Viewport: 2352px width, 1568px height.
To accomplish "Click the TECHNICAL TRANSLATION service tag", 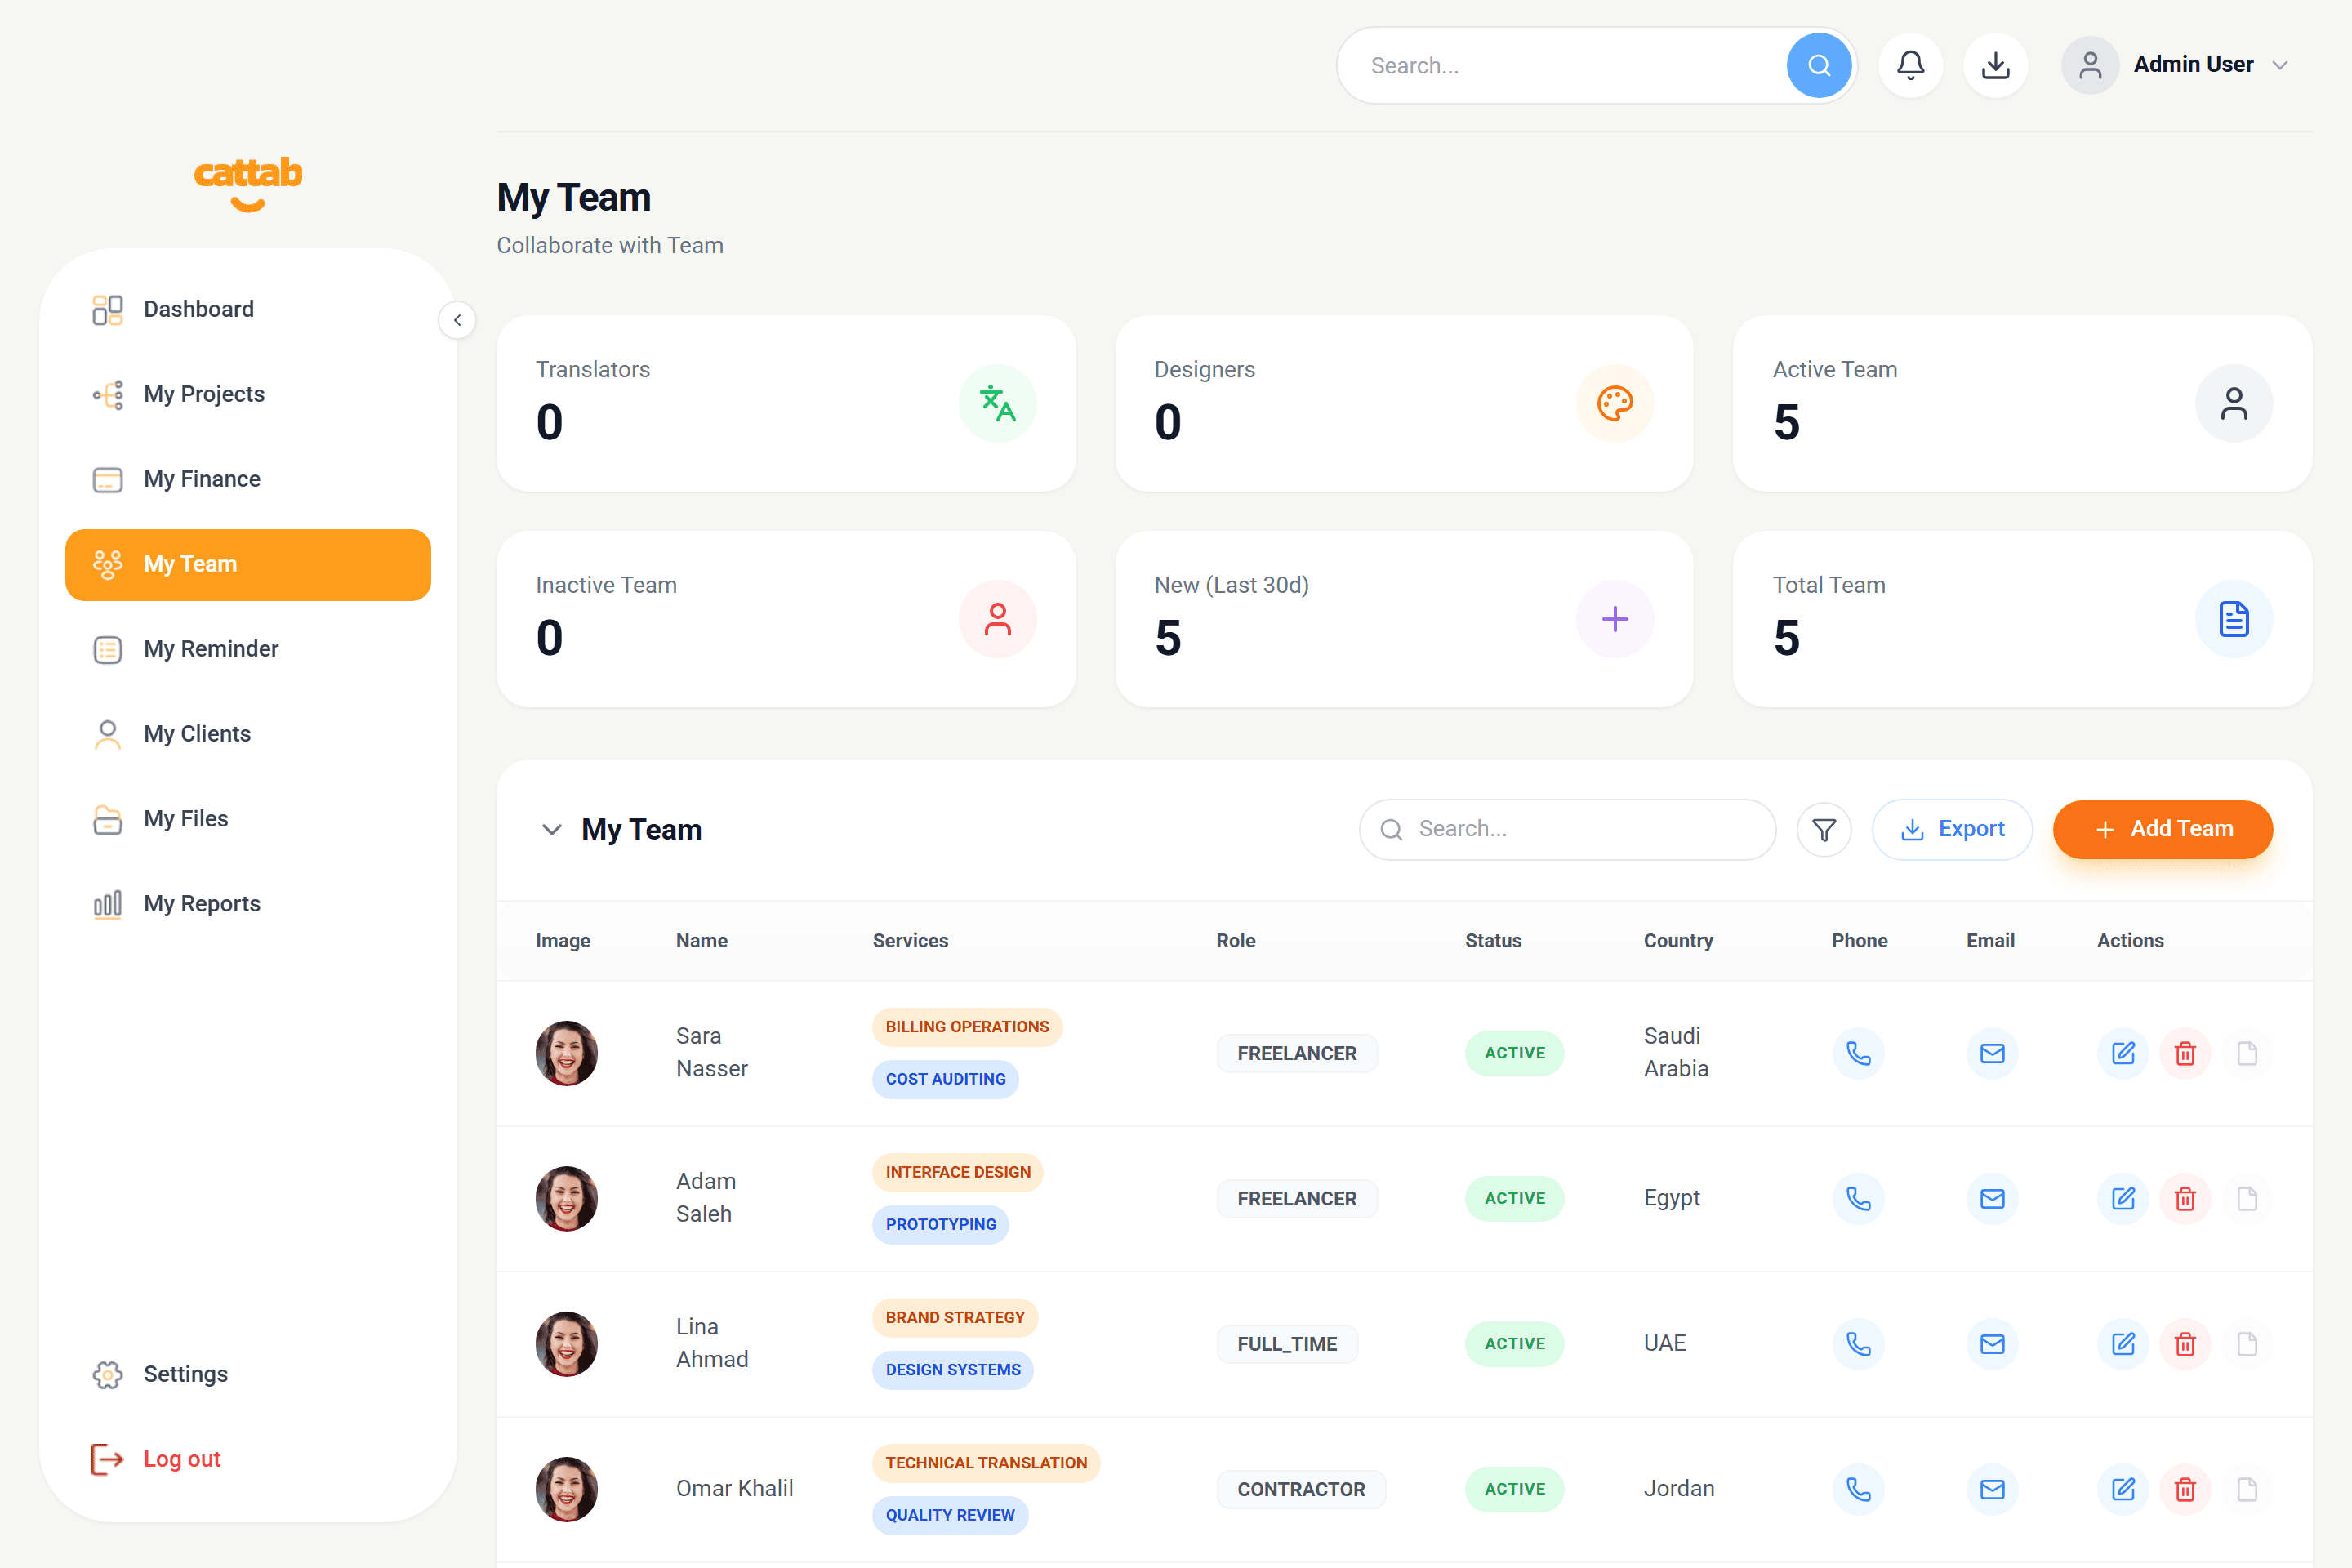I will (x=986, y=1463).
